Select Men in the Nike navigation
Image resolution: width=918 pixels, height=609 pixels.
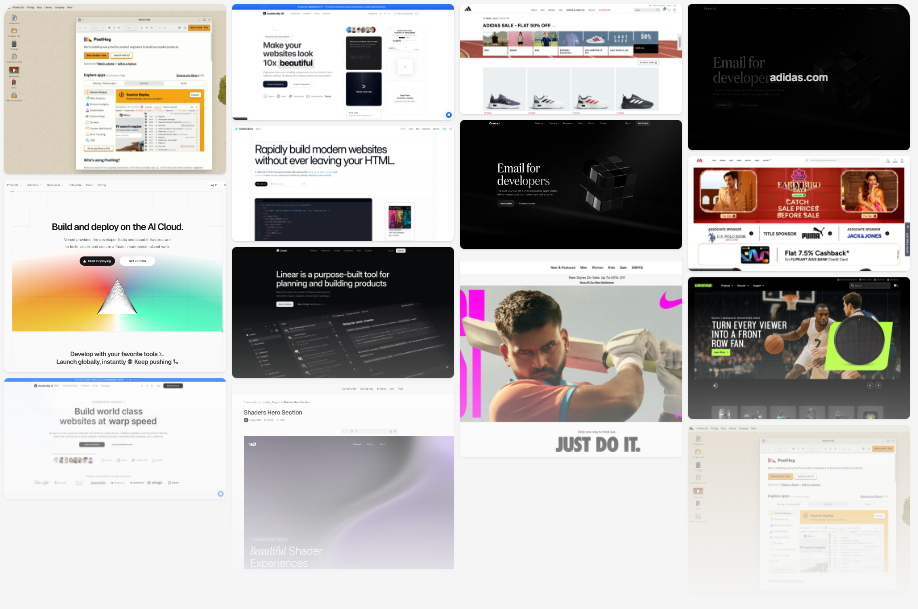[x=584, y=268]
